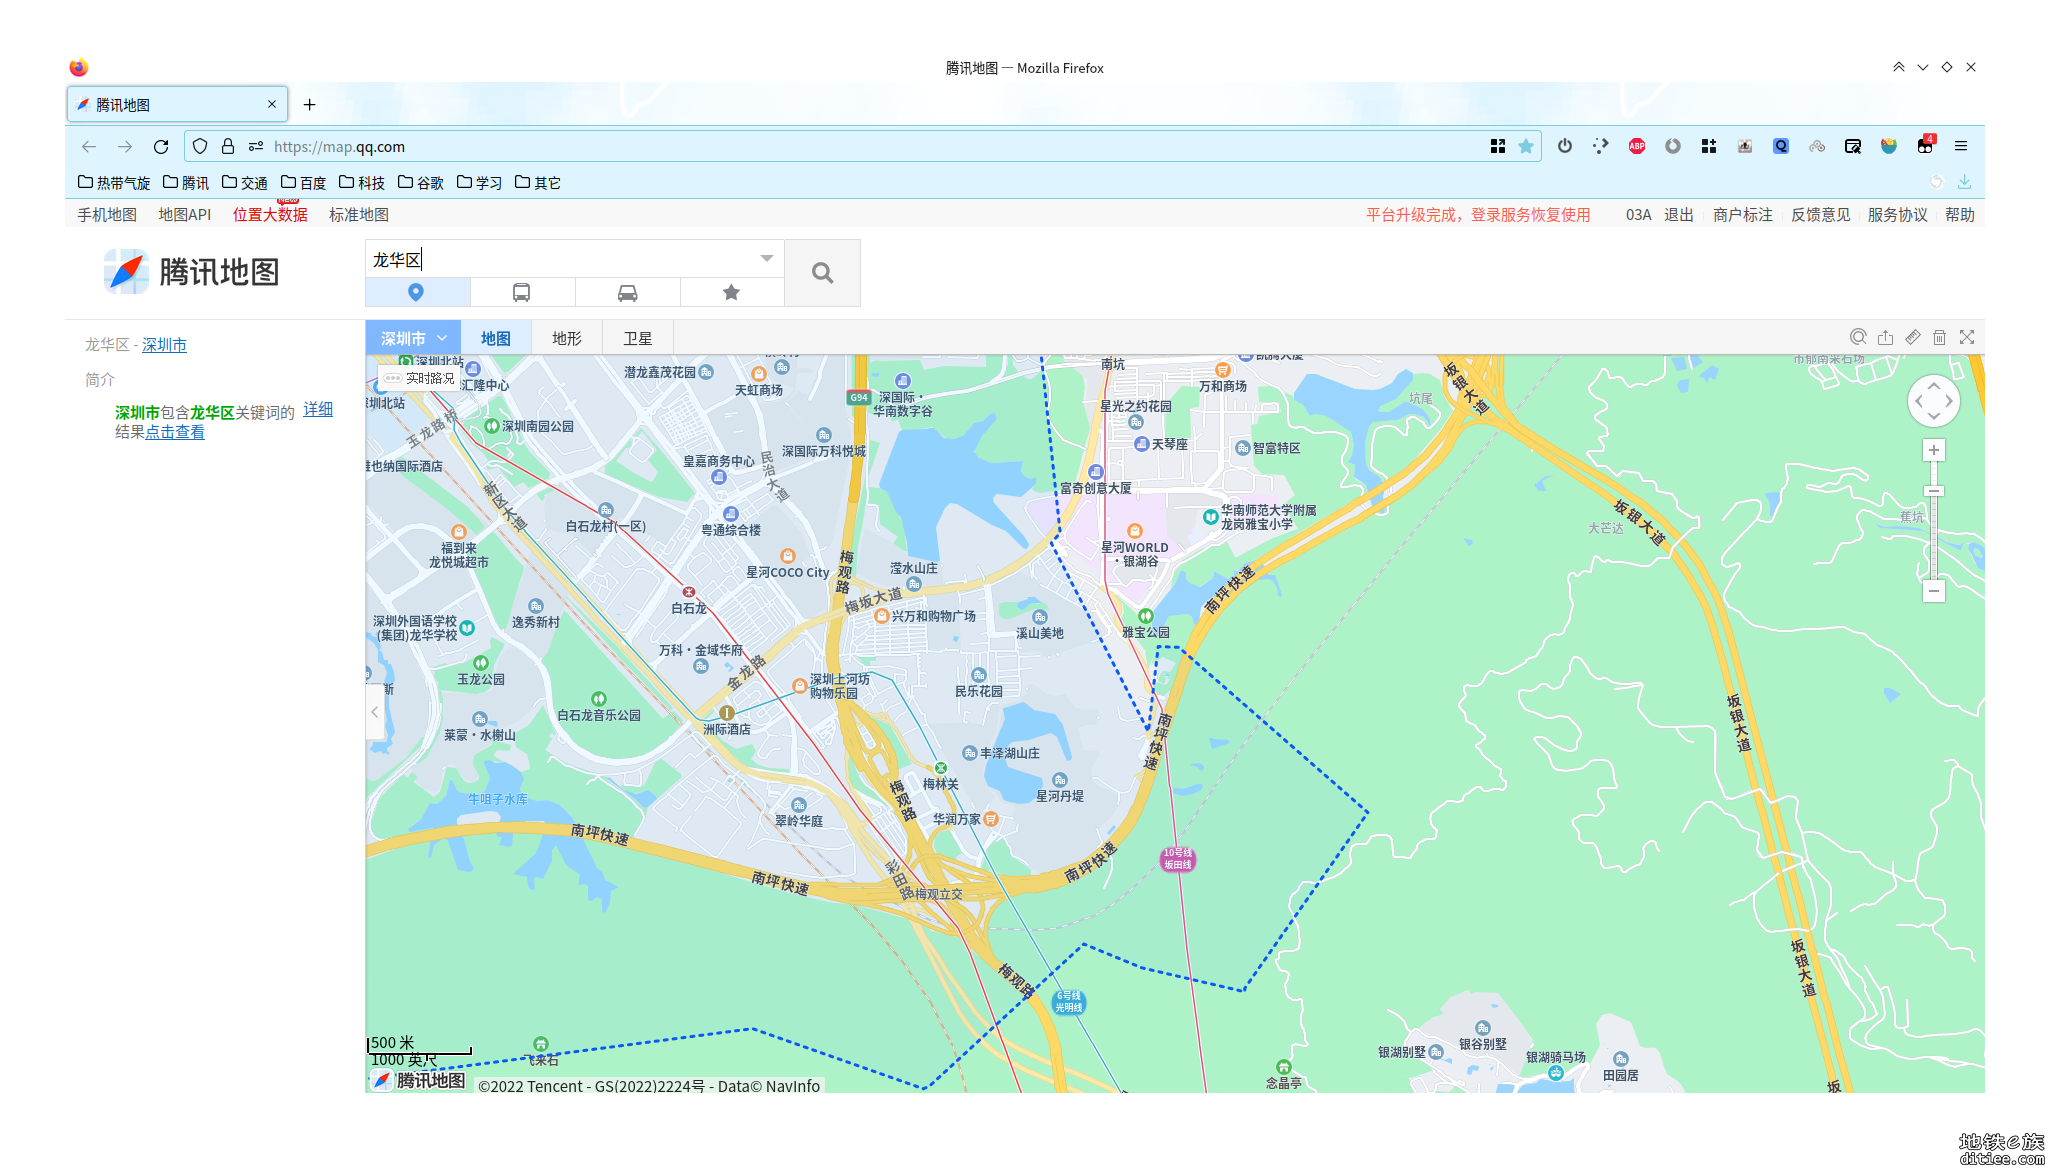The image size is (2050, 1170).
Task: Select the 腾讯地图 browser tab
Action: point(177,104)
